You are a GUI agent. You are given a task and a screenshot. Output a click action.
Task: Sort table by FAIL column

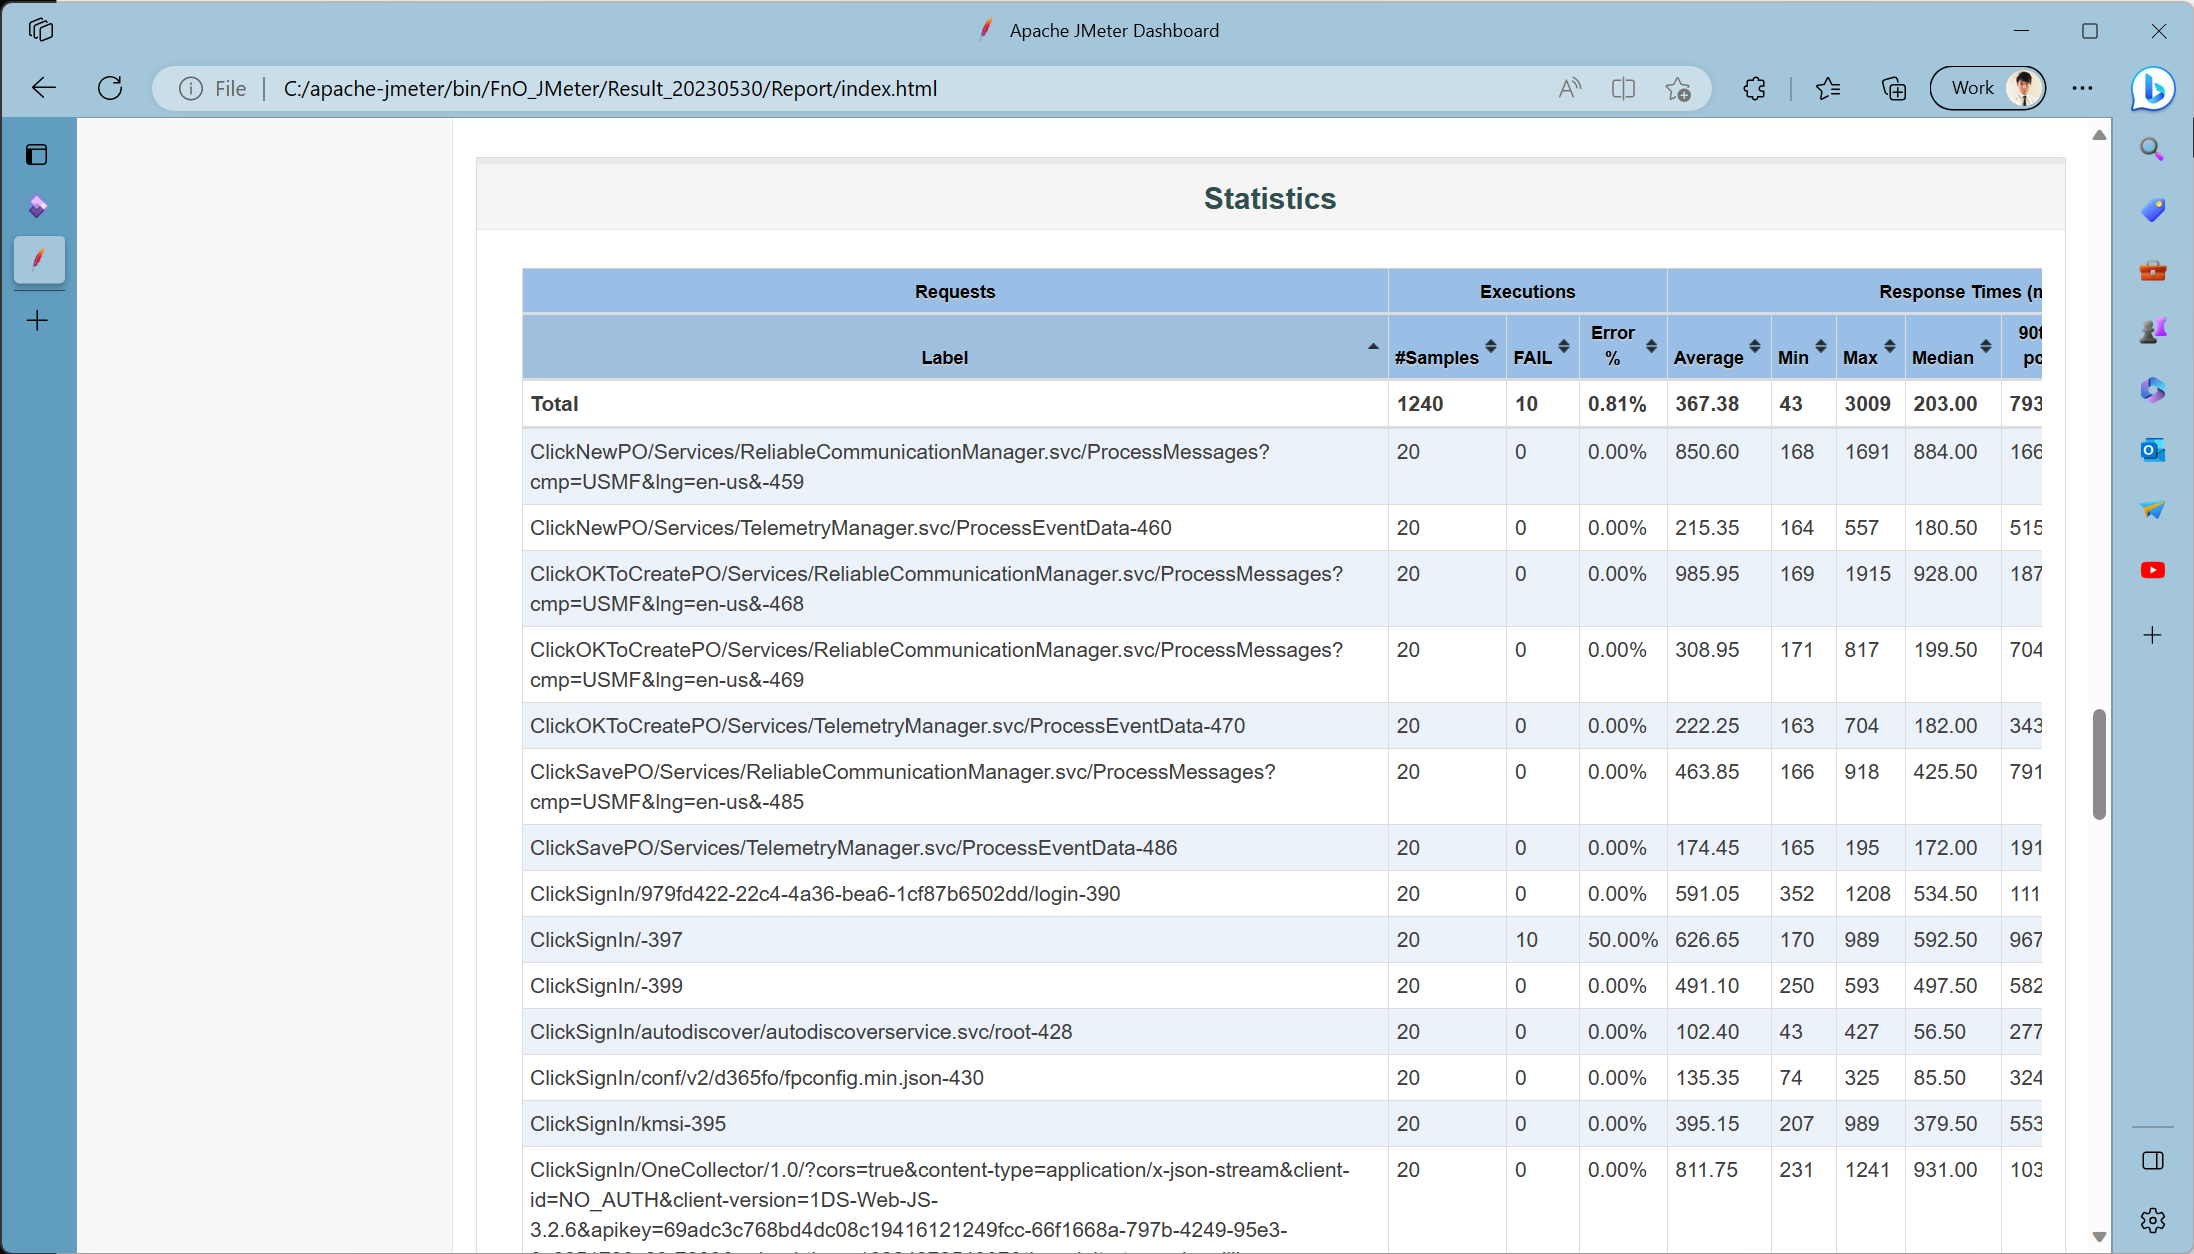pos(1542,347)
